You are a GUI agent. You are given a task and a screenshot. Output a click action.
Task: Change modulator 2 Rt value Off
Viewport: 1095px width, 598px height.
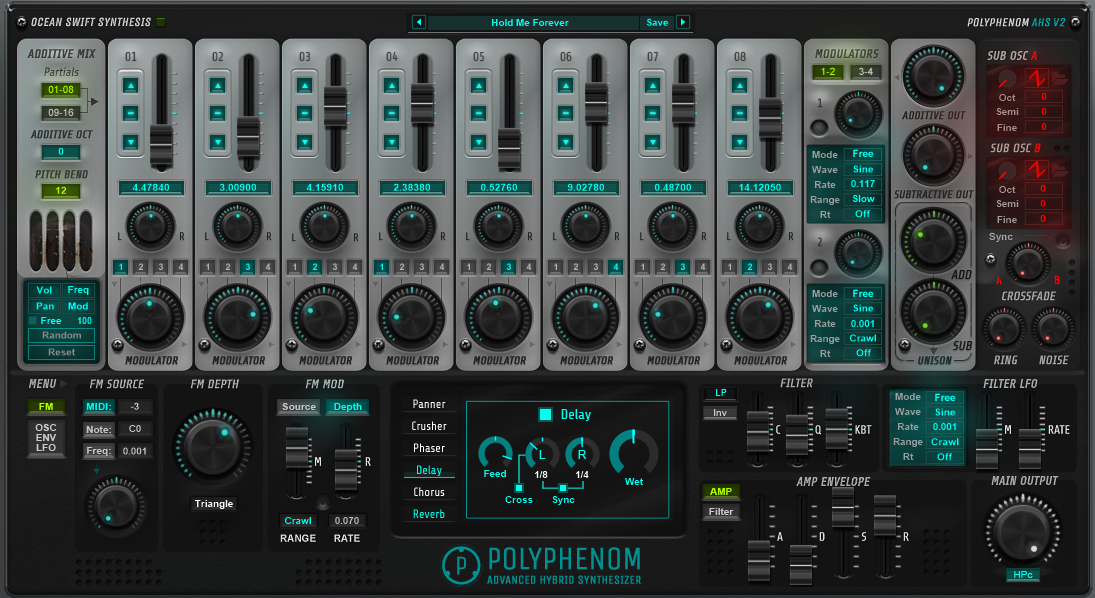tap(862, 353)
